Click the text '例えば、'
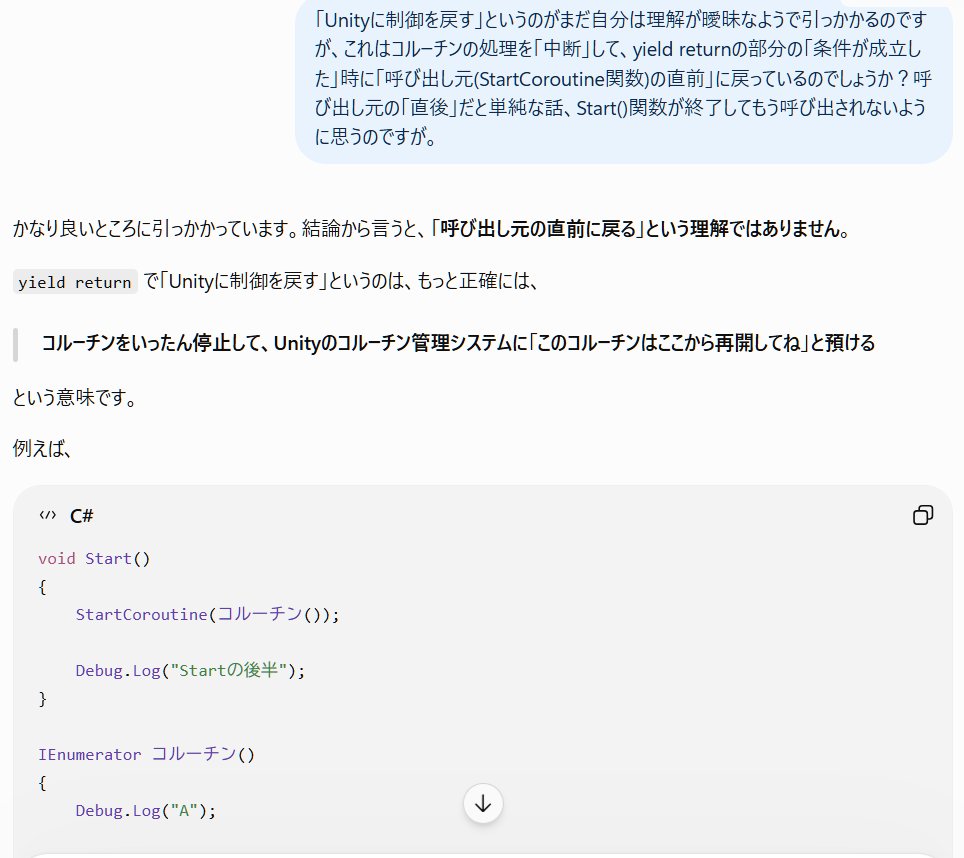Screen dimensions: 964x858 click(42, 449)
